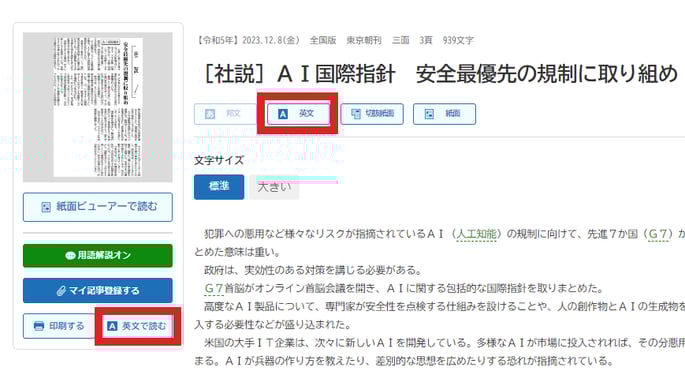685x371 pixels.
Task: Click the 英文で読む button in sidebar
Action: pyautogui.click(x=138, y=326)
